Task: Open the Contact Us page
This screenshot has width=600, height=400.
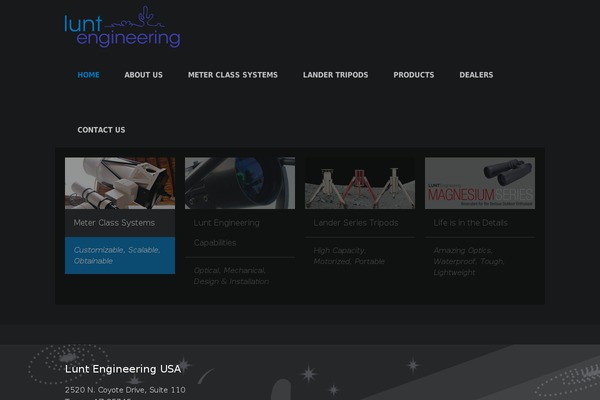Action: (x=101, y=130)
